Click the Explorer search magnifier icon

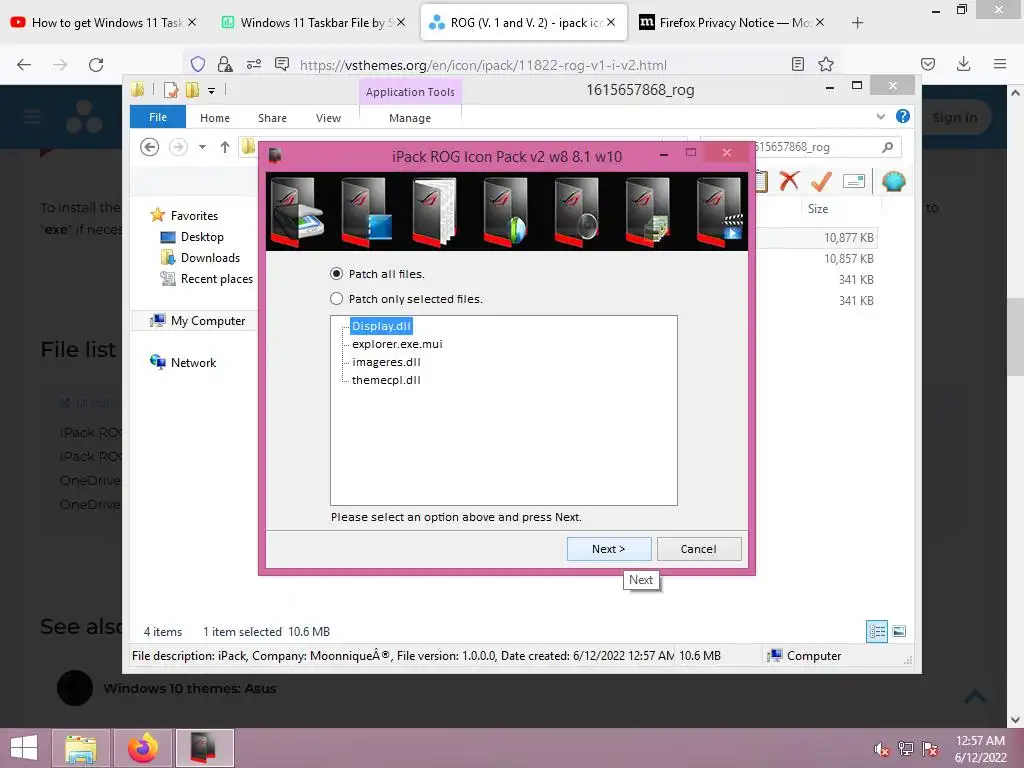(x=887, y=147)
